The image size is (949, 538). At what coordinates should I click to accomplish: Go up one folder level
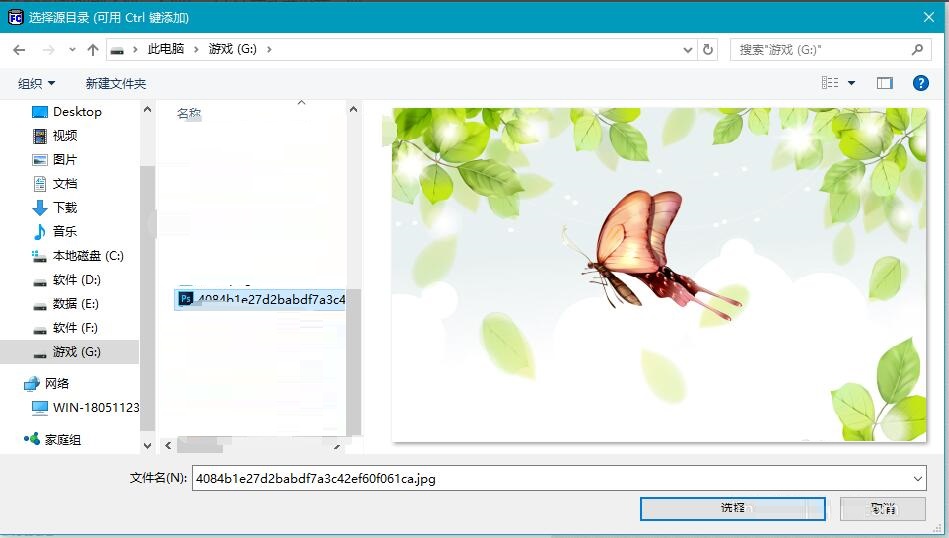93,50
